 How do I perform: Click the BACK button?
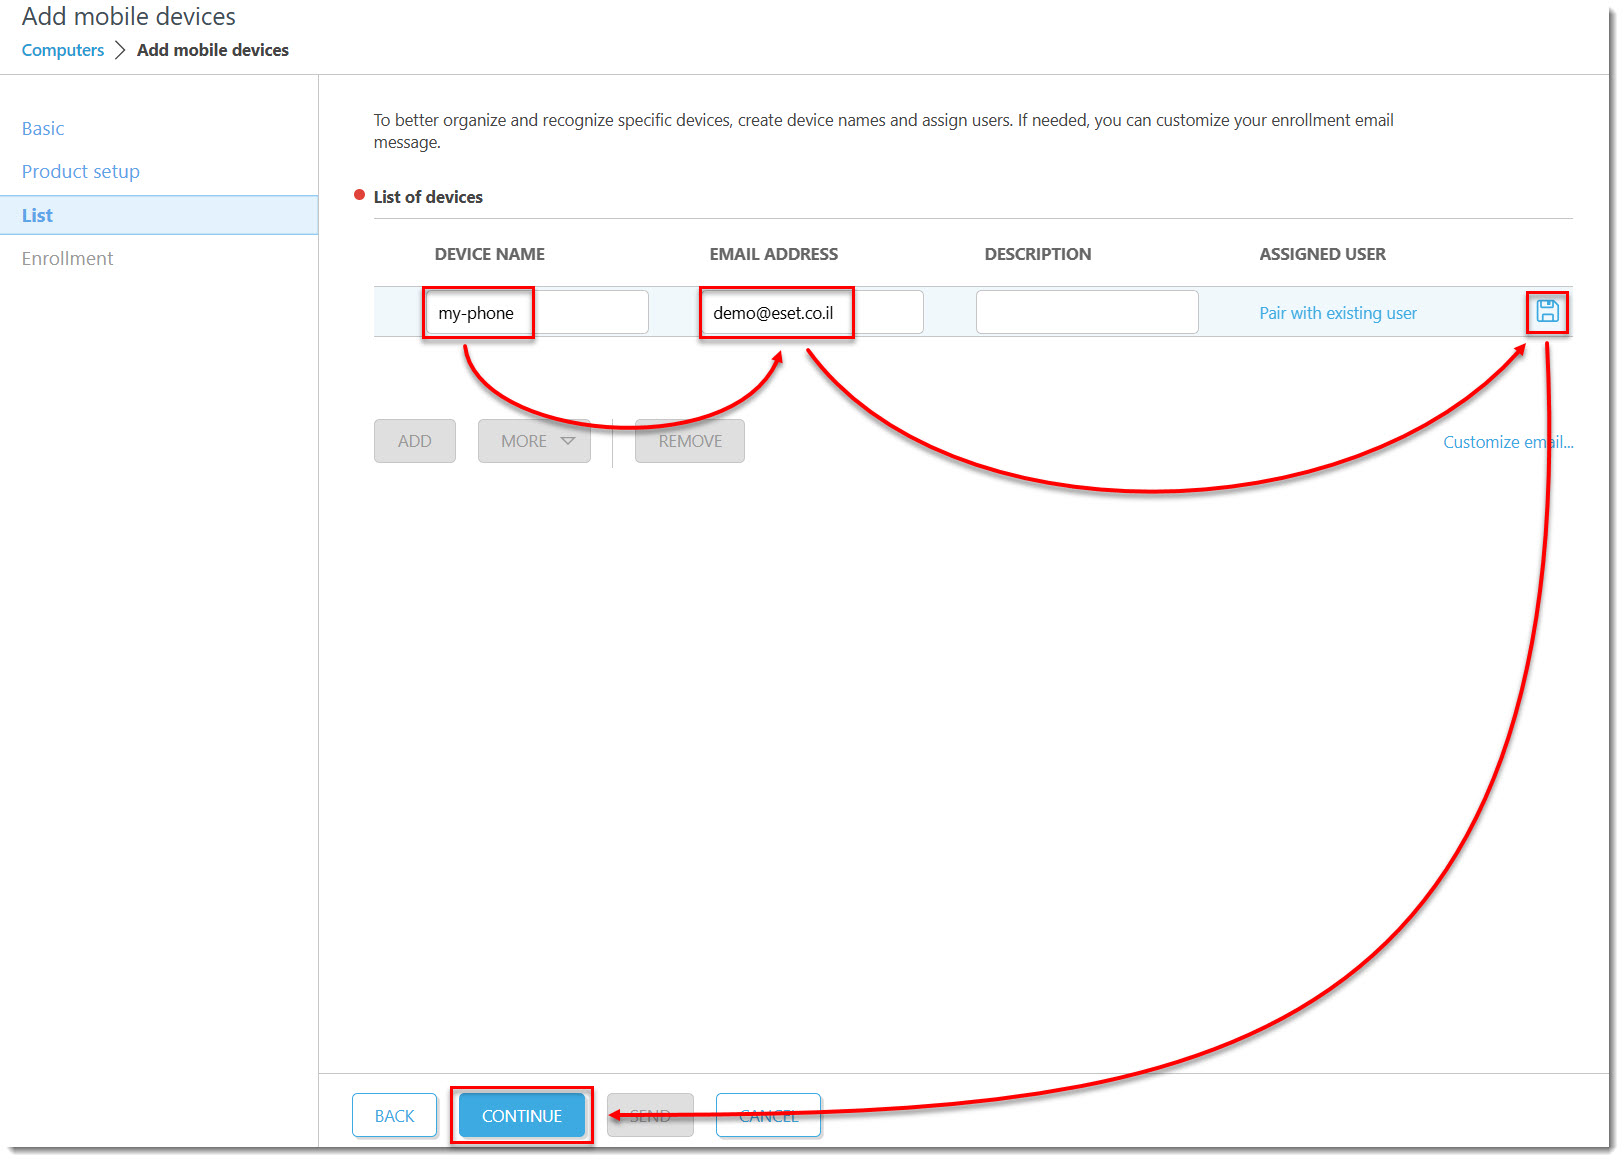[394, 1115]
